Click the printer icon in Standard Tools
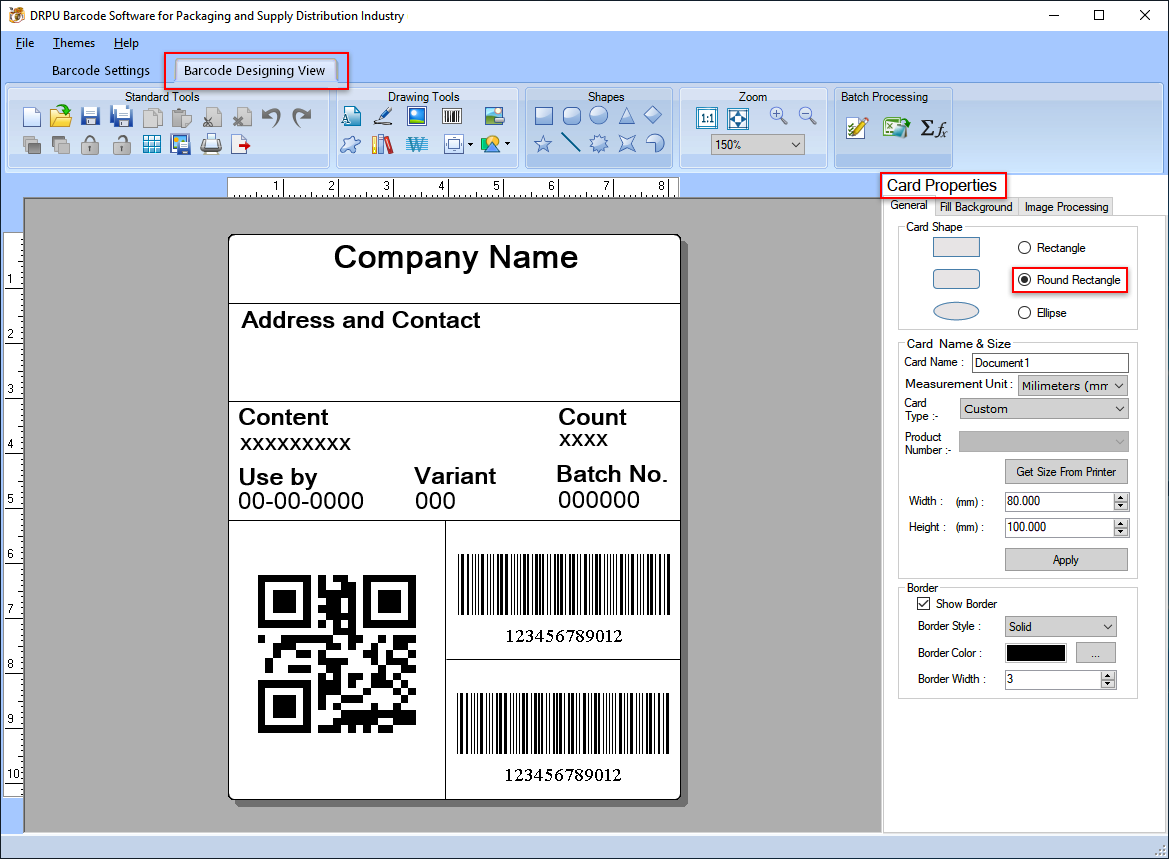Screen dimensions: 1169x859 (211, 144)
